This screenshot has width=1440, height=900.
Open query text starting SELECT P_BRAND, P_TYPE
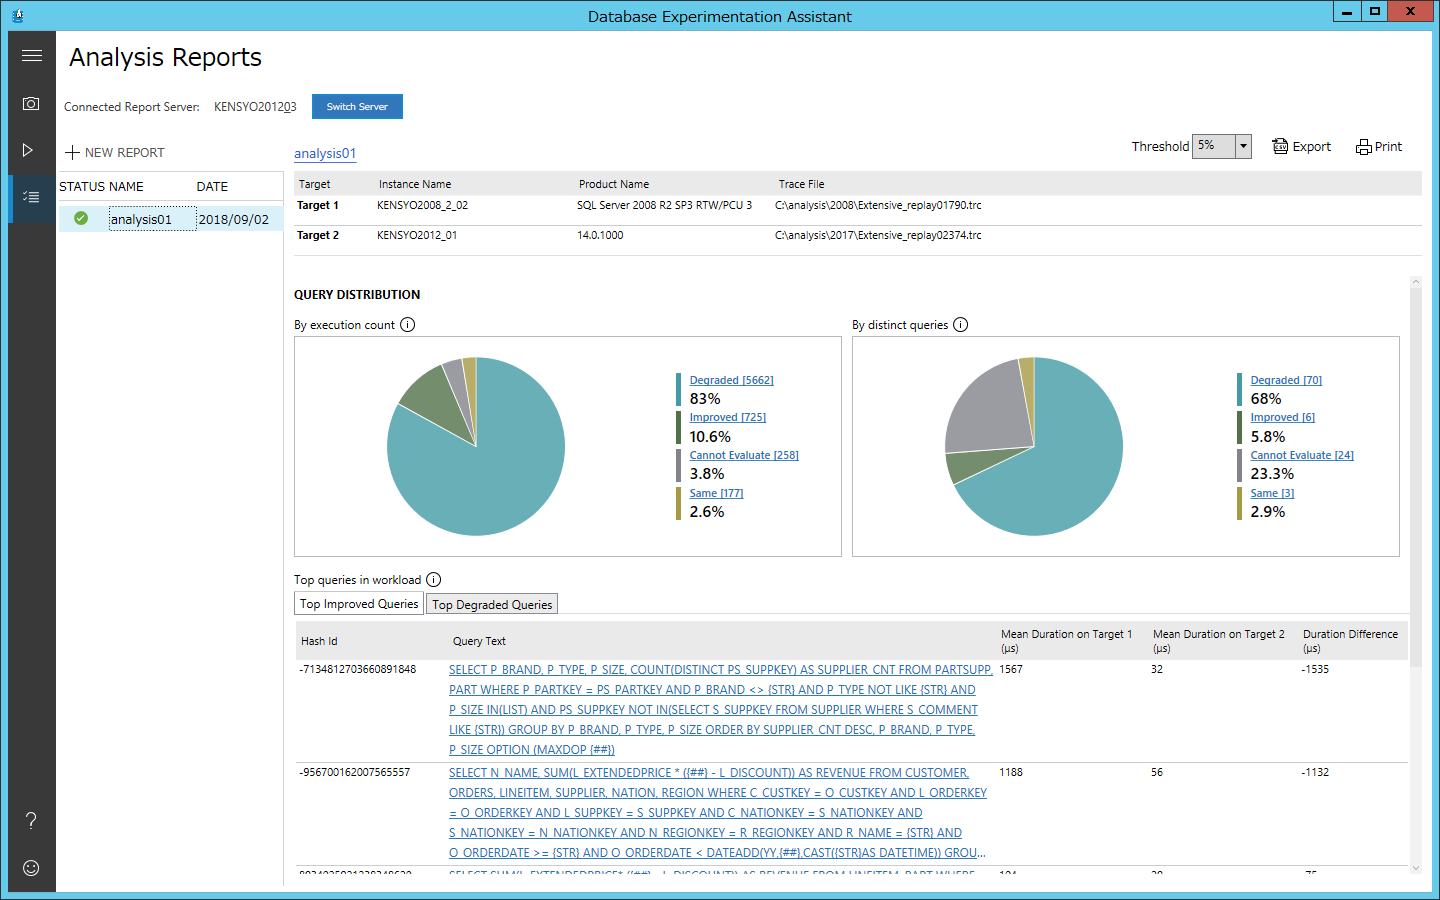[x=720, y=710]
